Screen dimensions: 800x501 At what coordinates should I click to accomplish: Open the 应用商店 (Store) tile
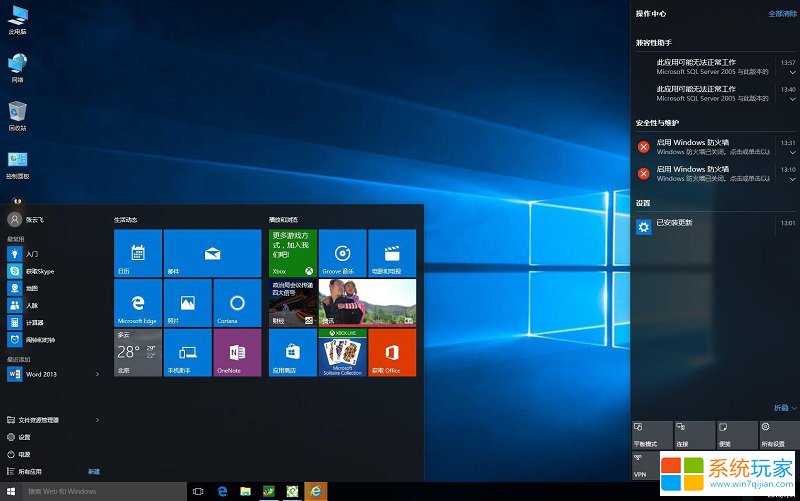coord(293,353)
